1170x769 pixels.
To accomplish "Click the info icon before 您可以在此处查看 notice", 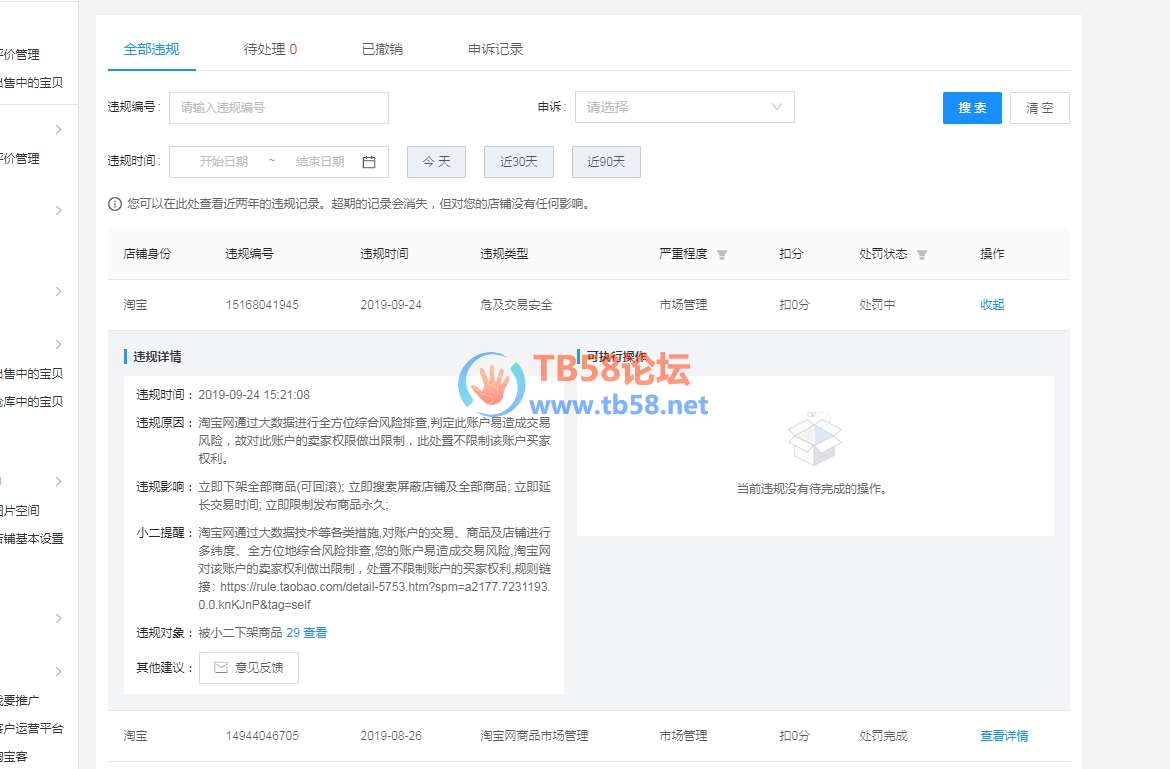I will point(115,204).
